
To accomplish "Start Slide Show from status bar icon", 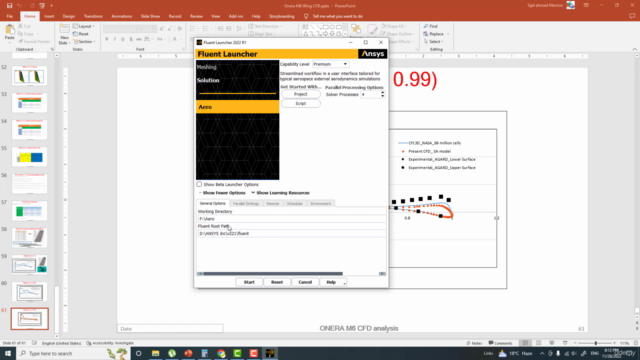I will (565, 343).
